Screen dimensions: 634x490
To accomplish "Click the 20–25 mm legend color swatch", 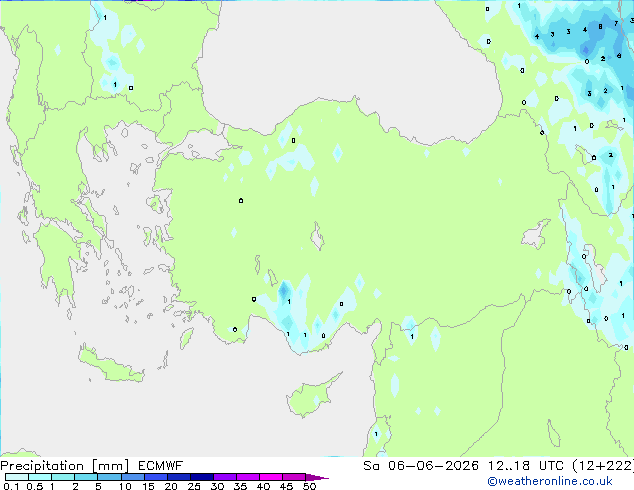I will [178, 477].
